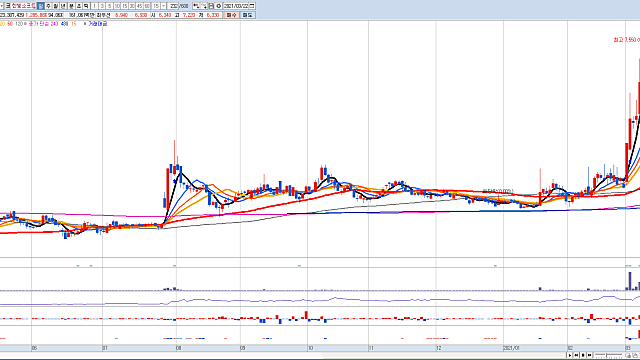Click the fast-forward replay button
640x360 pixels.
(589, 356)
